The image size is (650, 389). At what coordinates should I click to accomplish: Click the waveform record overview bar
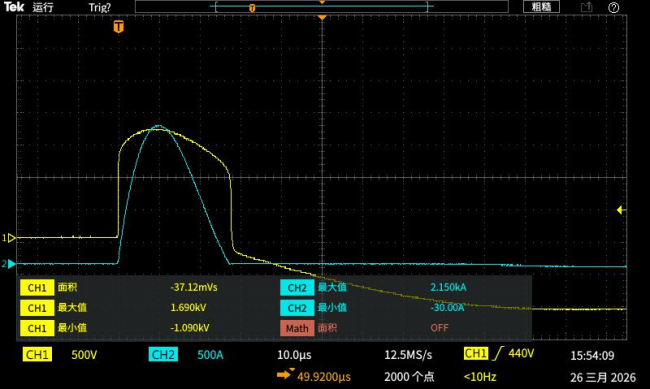[322, 7]
